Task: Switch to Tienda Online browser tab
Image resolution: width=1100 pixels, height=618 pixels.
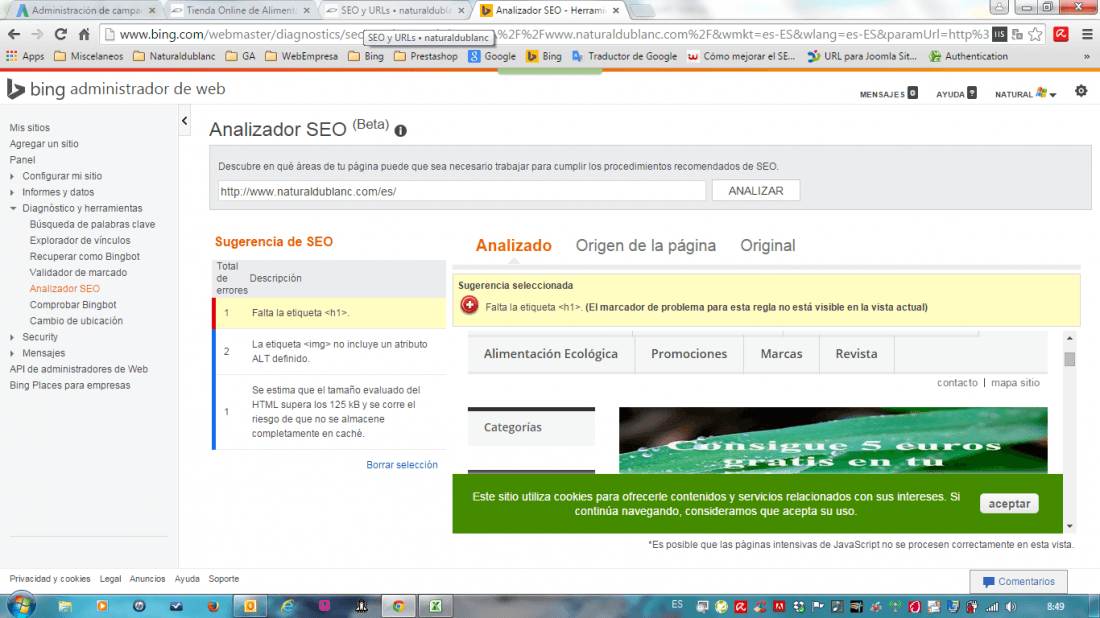Action: click(x=241, y=11)
